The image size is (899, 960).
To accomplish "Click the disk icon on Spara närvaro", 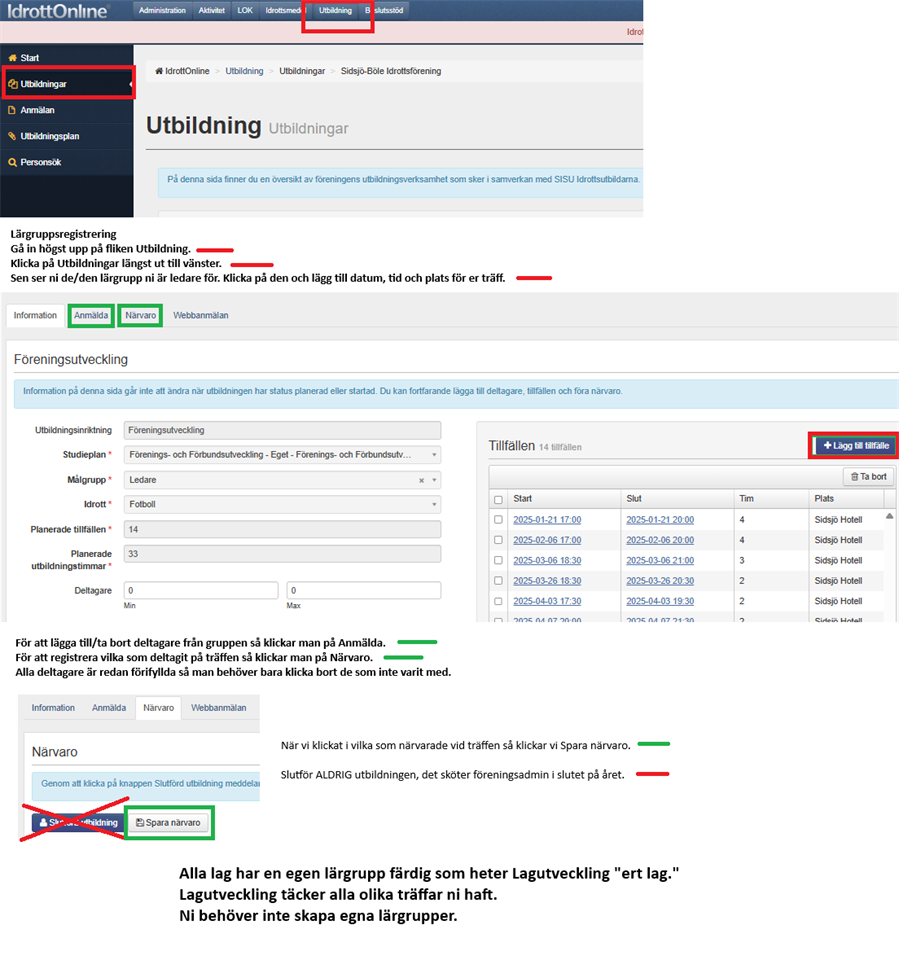I will (141, 823).
